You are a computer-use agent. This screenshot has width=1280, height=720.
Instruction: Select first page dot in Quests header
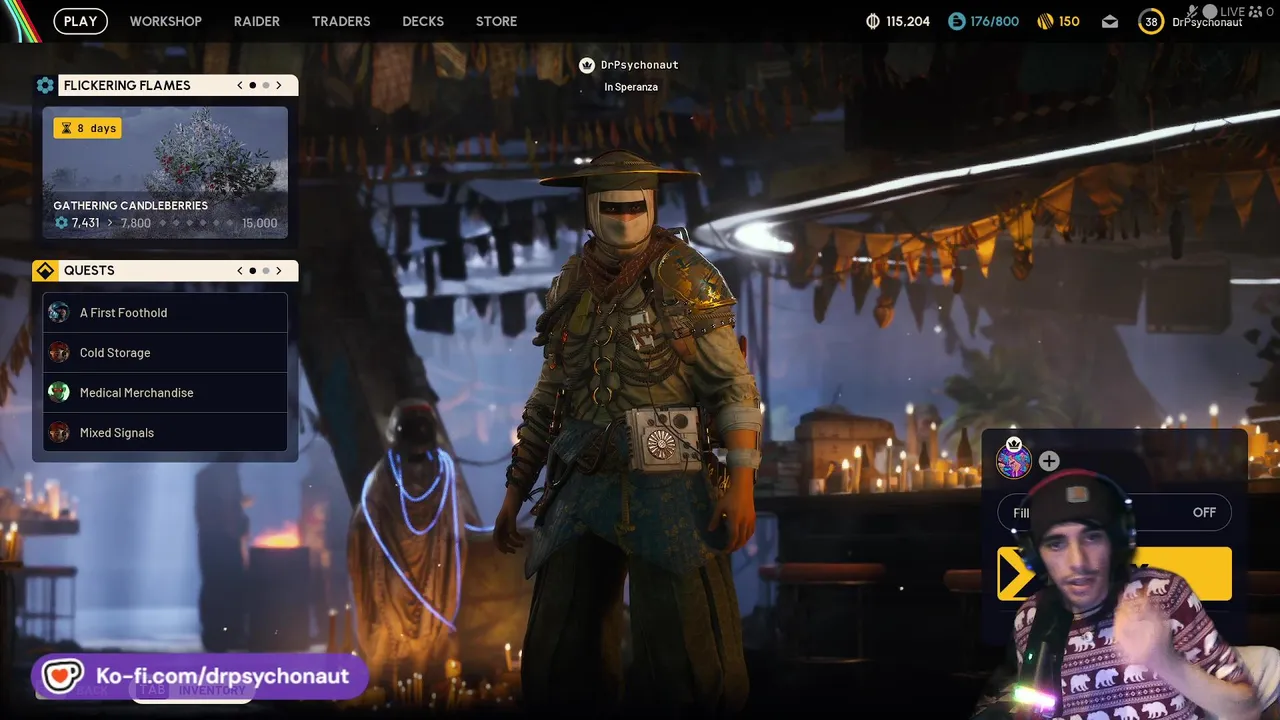(253, 270)
